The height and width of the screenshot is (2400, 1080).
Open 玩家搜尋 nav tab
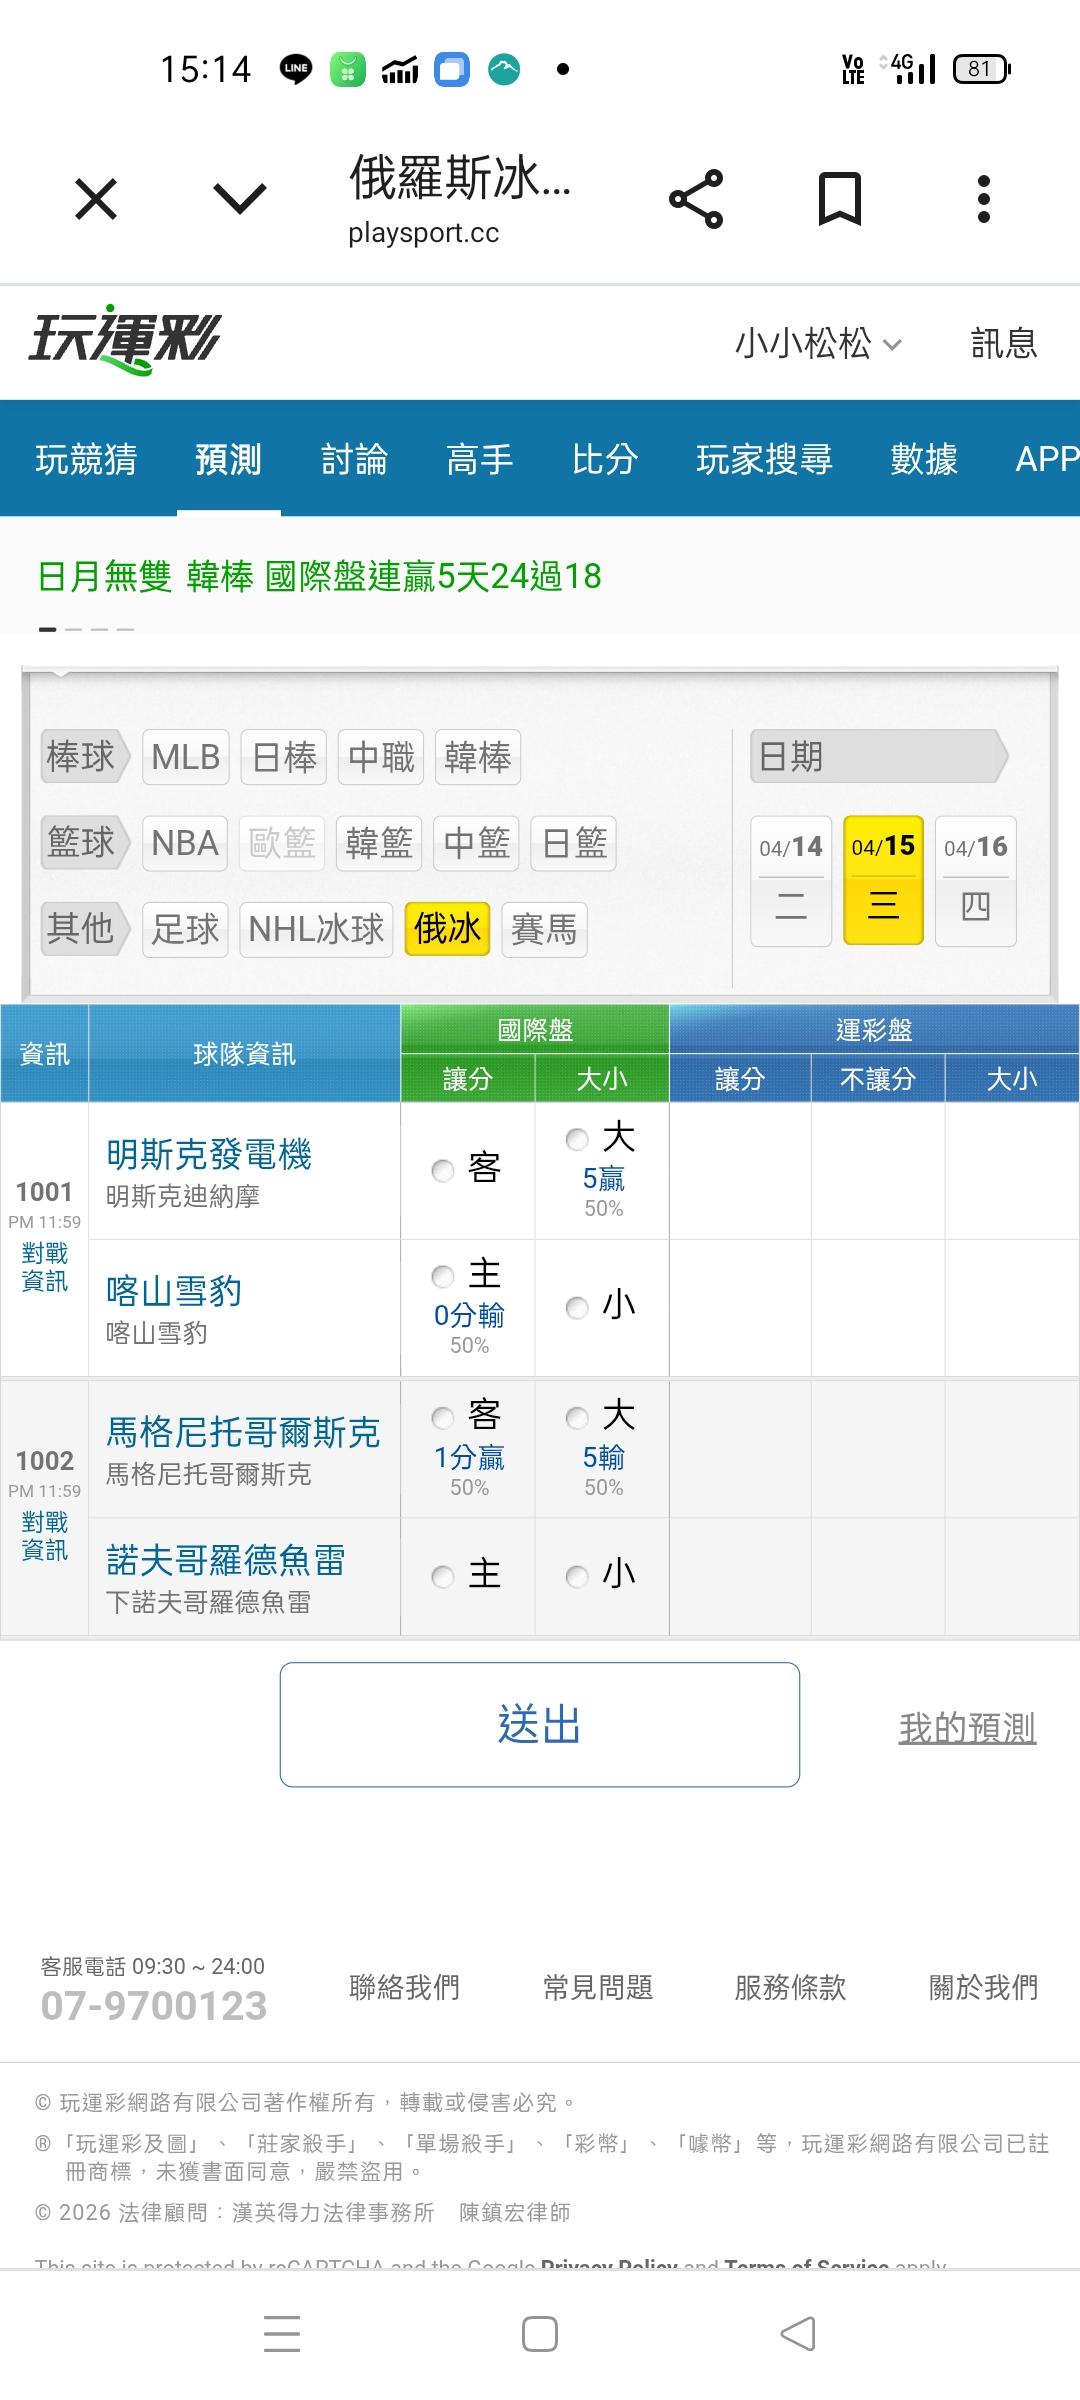coord(765,459)
